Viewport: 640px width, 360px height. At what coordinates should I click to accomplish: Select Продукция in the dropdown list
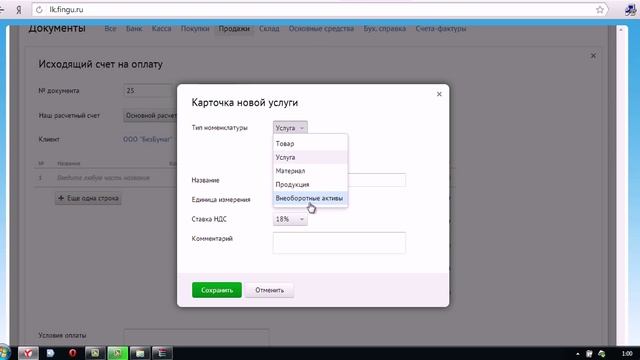point(310,184)
